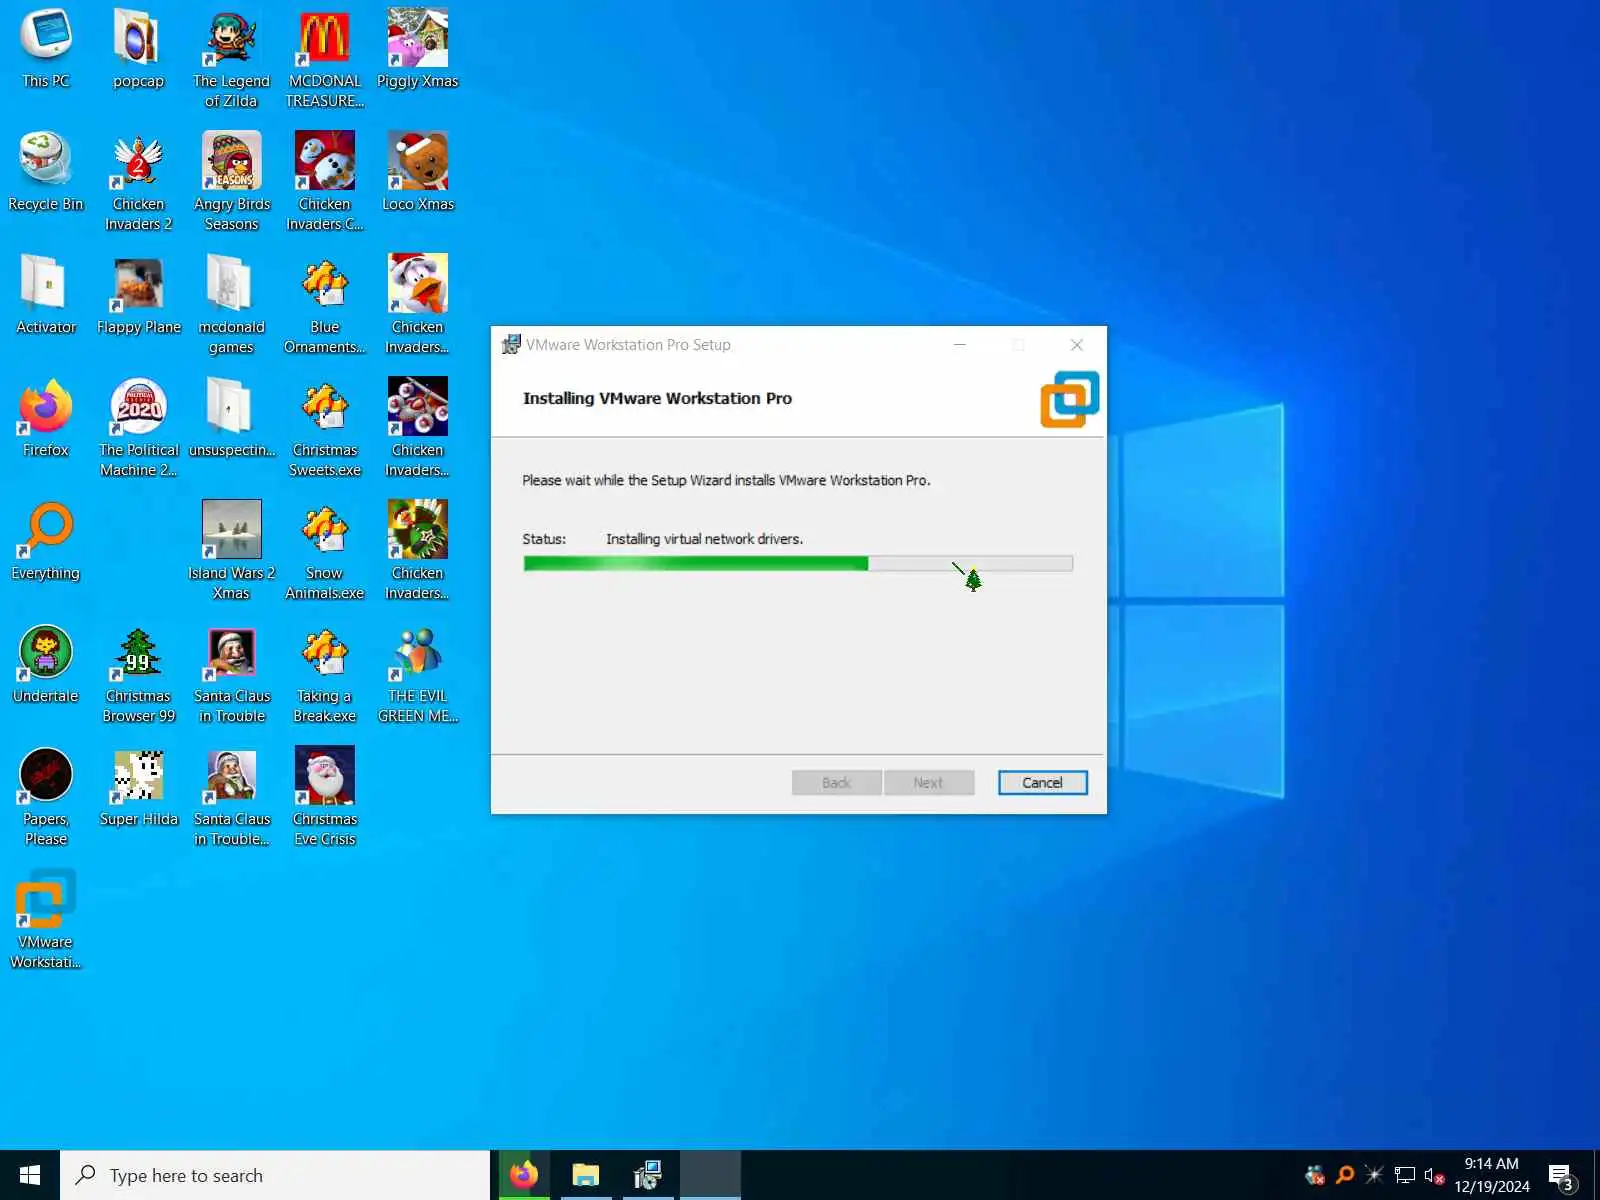This screenshot has width=1600, height=1200.
Task: Select the Flappy Plane shortcut
Action: pos(138,295)
